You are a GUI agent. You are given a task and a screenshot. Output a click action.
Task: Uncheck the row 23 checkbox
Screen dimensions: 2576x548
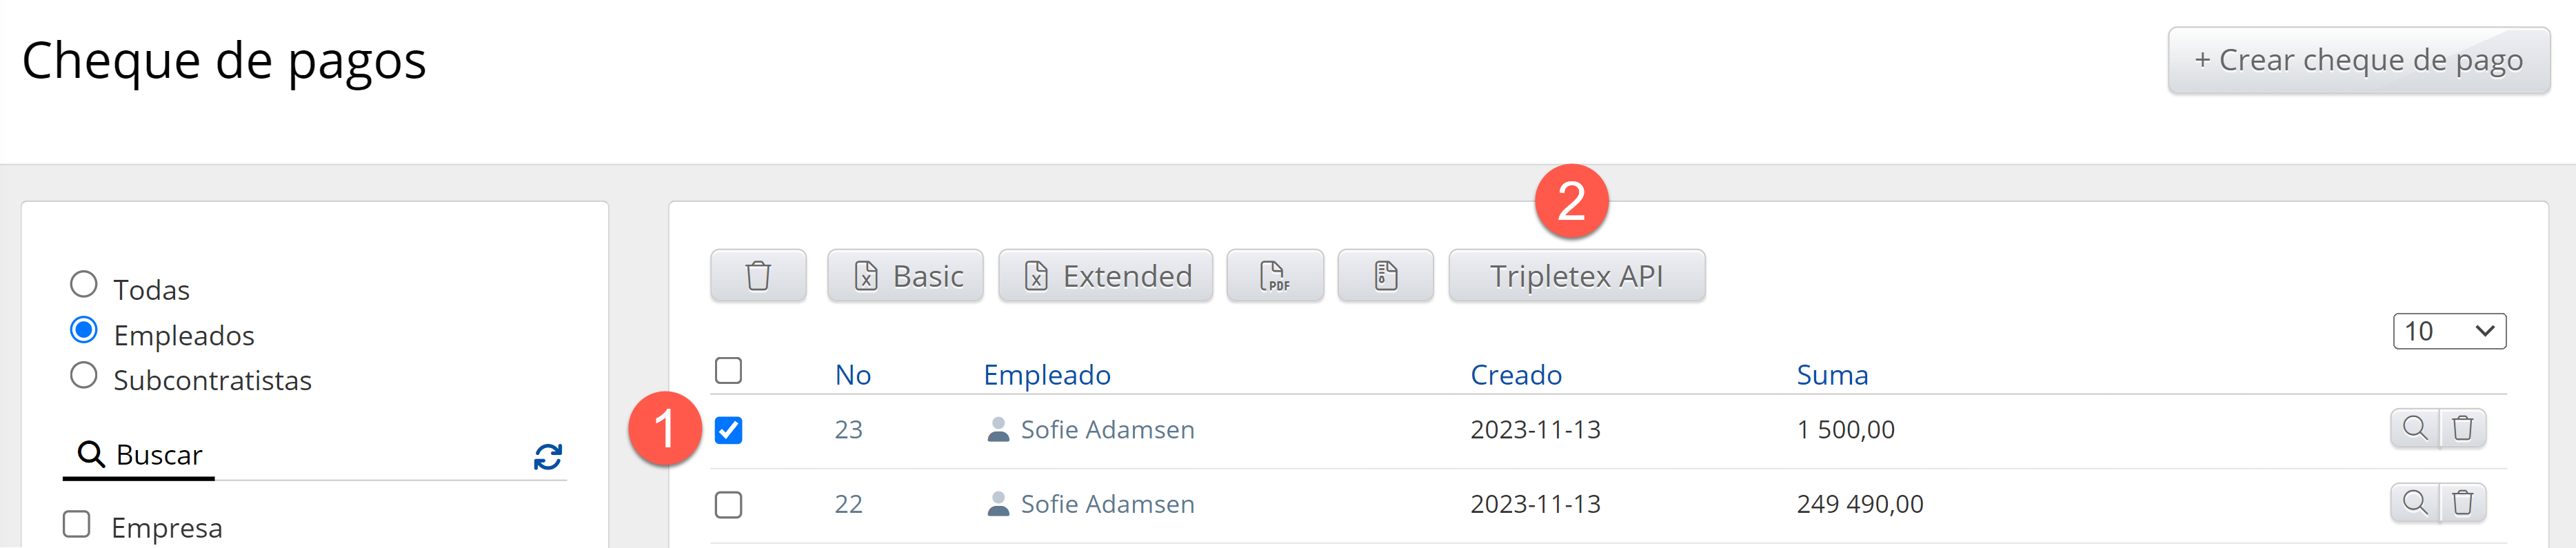(x=729, y=431)
